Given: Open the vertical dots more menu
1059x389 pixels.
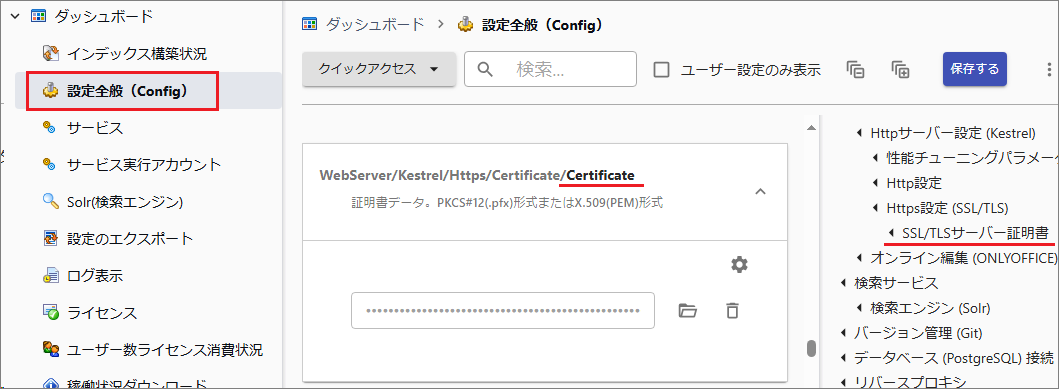Looking at the screenshot, I should pyautogui.click(x=1049, y=69).
